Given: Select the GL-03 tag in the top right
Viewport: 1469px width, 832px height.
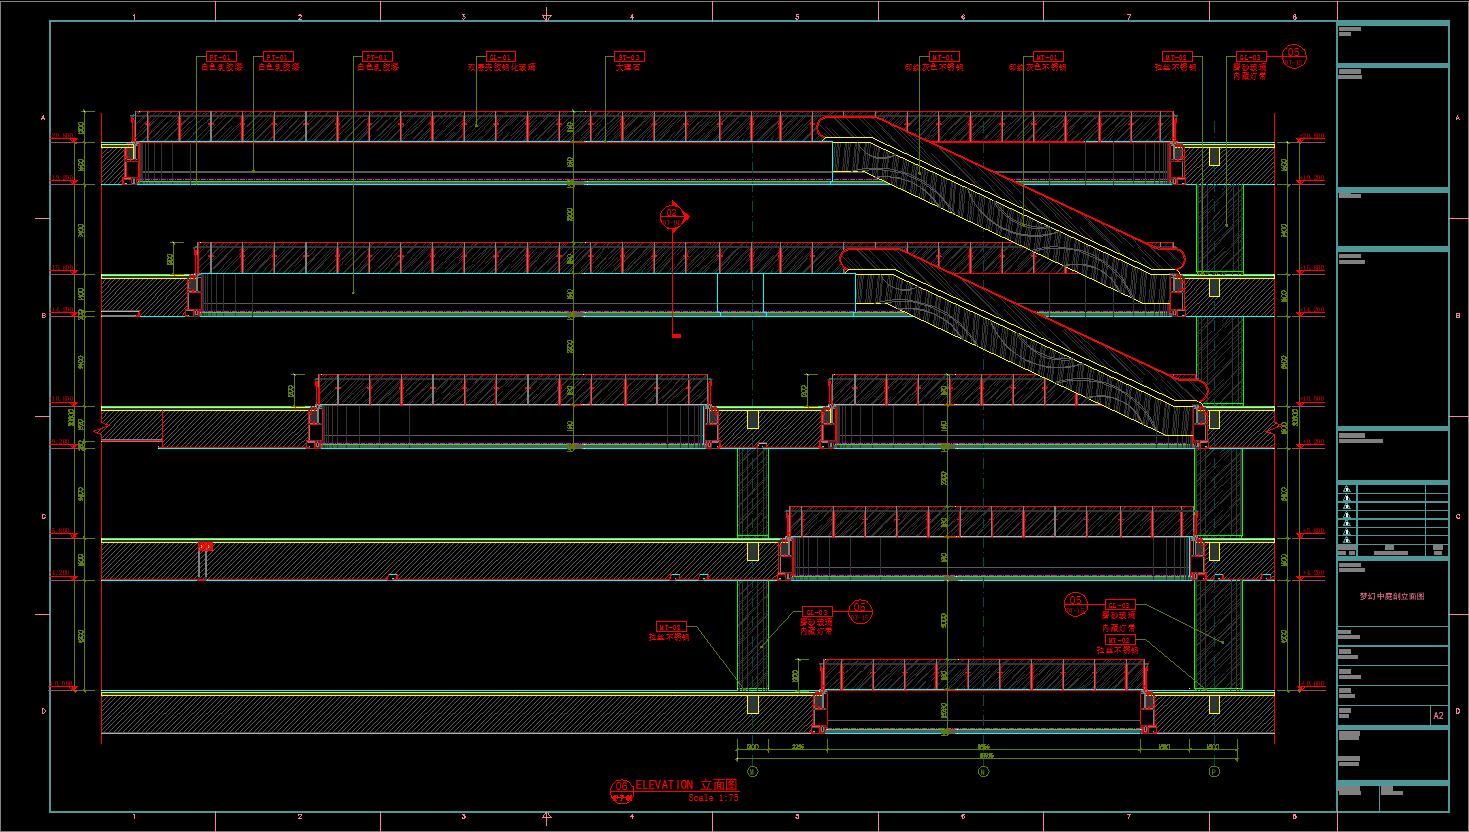Looking at the screenshot, I should (1251, 57).
